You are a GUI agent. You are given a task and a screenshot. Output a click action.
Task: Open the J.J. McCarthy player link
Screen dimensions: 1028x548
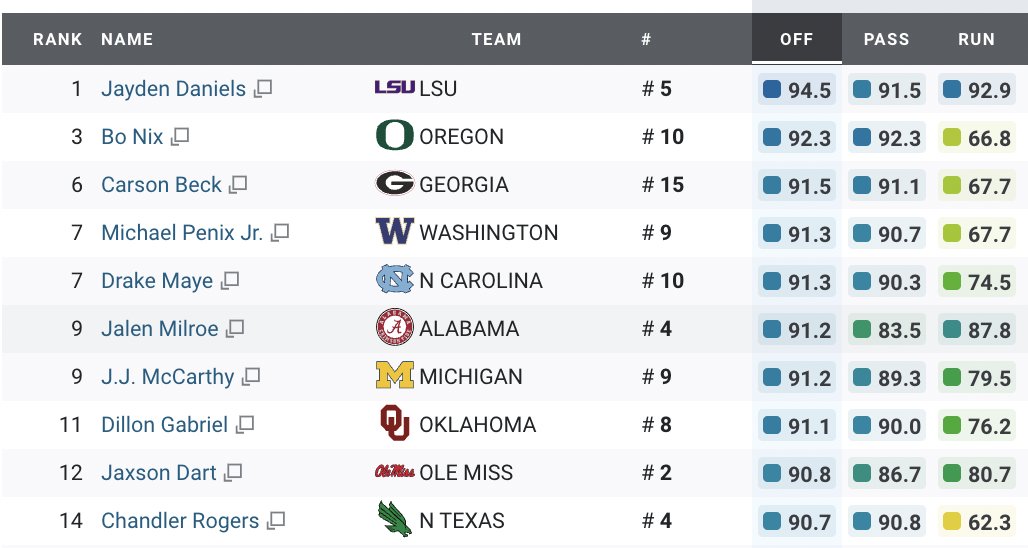click(167, 376)
